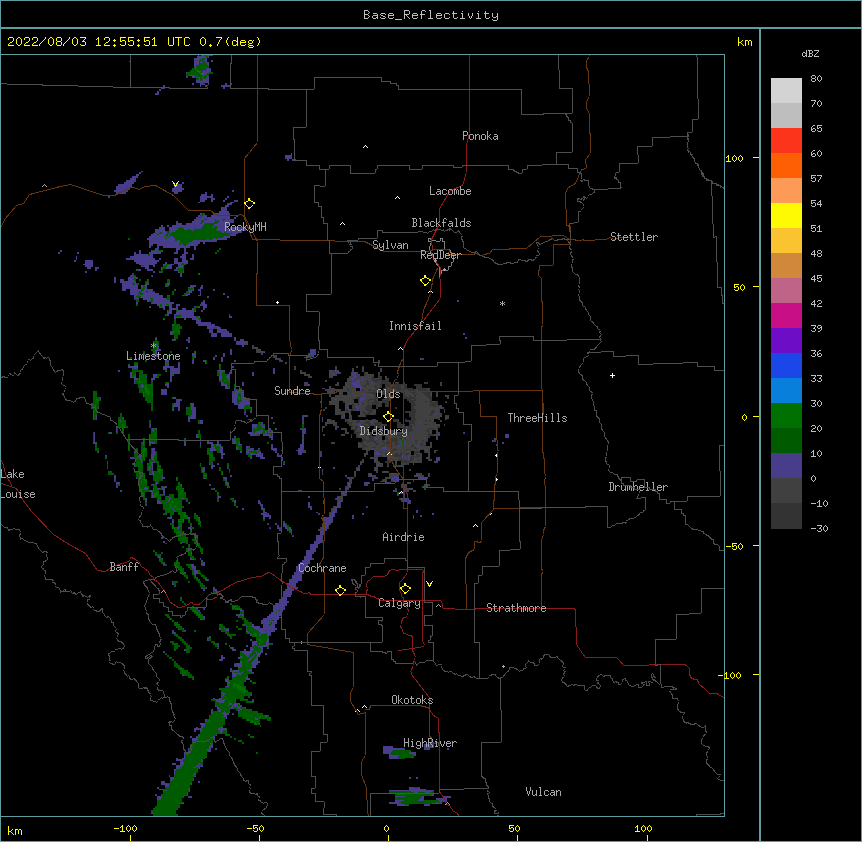Click the Airdrie label
The width and height of the screenshot is (862, 842).
(x=404, y=537)
